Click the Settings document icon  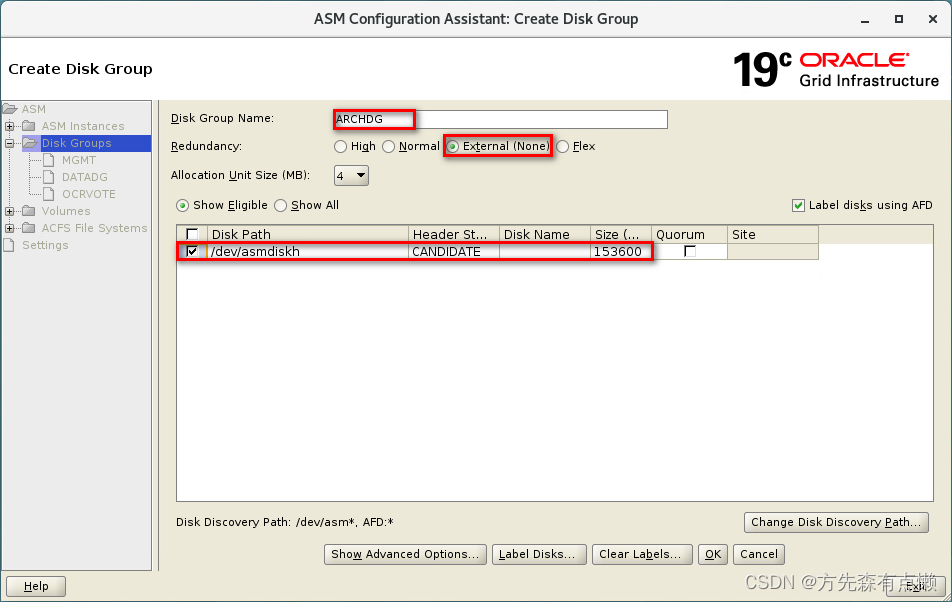(x=9, y=245)
